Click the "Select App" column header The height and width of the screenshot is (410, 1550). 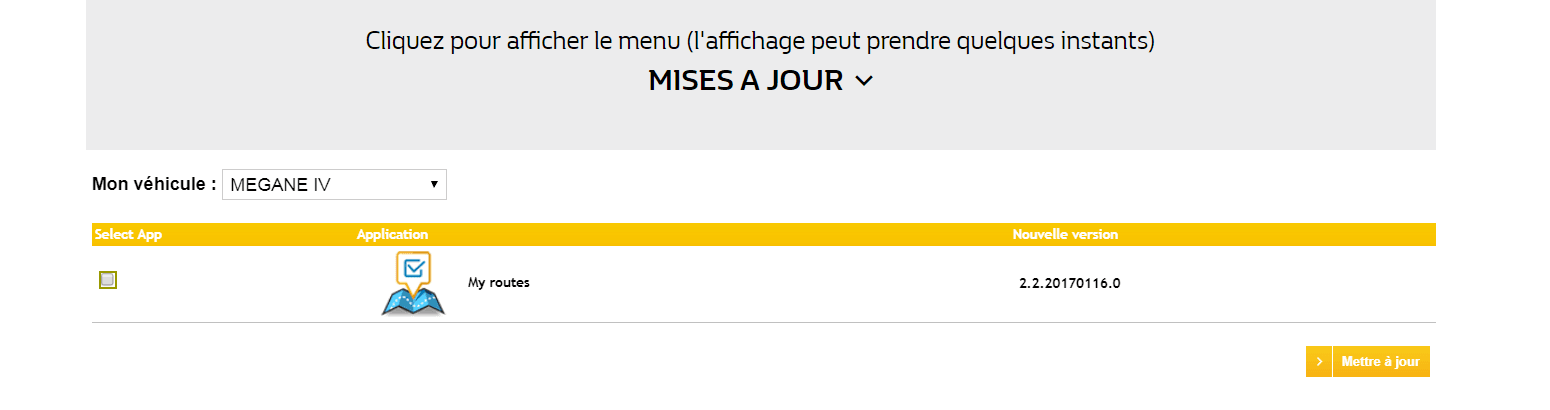tap(128, 235)
